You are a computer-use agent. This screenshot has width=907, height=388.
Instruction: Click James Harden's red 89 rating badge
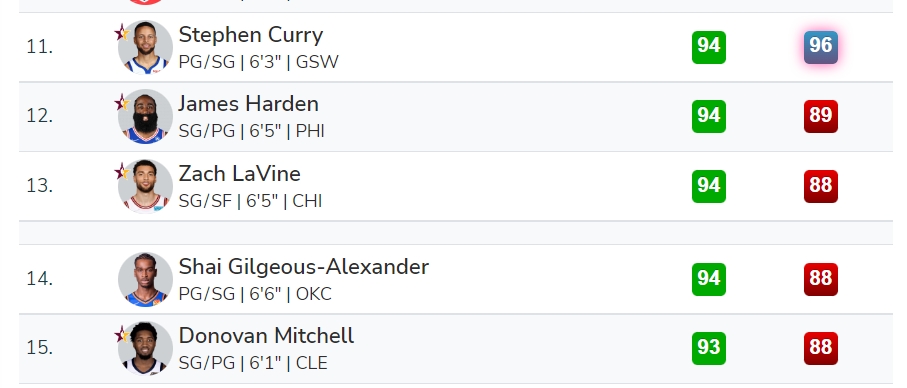click(x=821, y=116)
